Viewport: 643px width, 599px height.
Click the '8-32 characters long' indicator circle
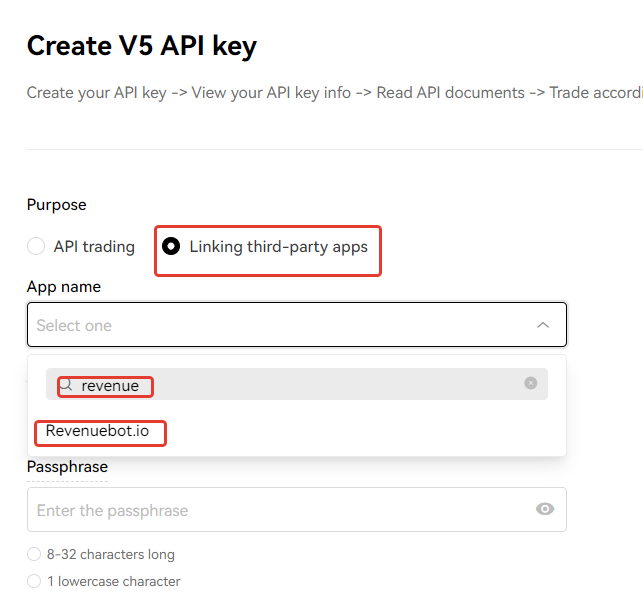[34, 554]
